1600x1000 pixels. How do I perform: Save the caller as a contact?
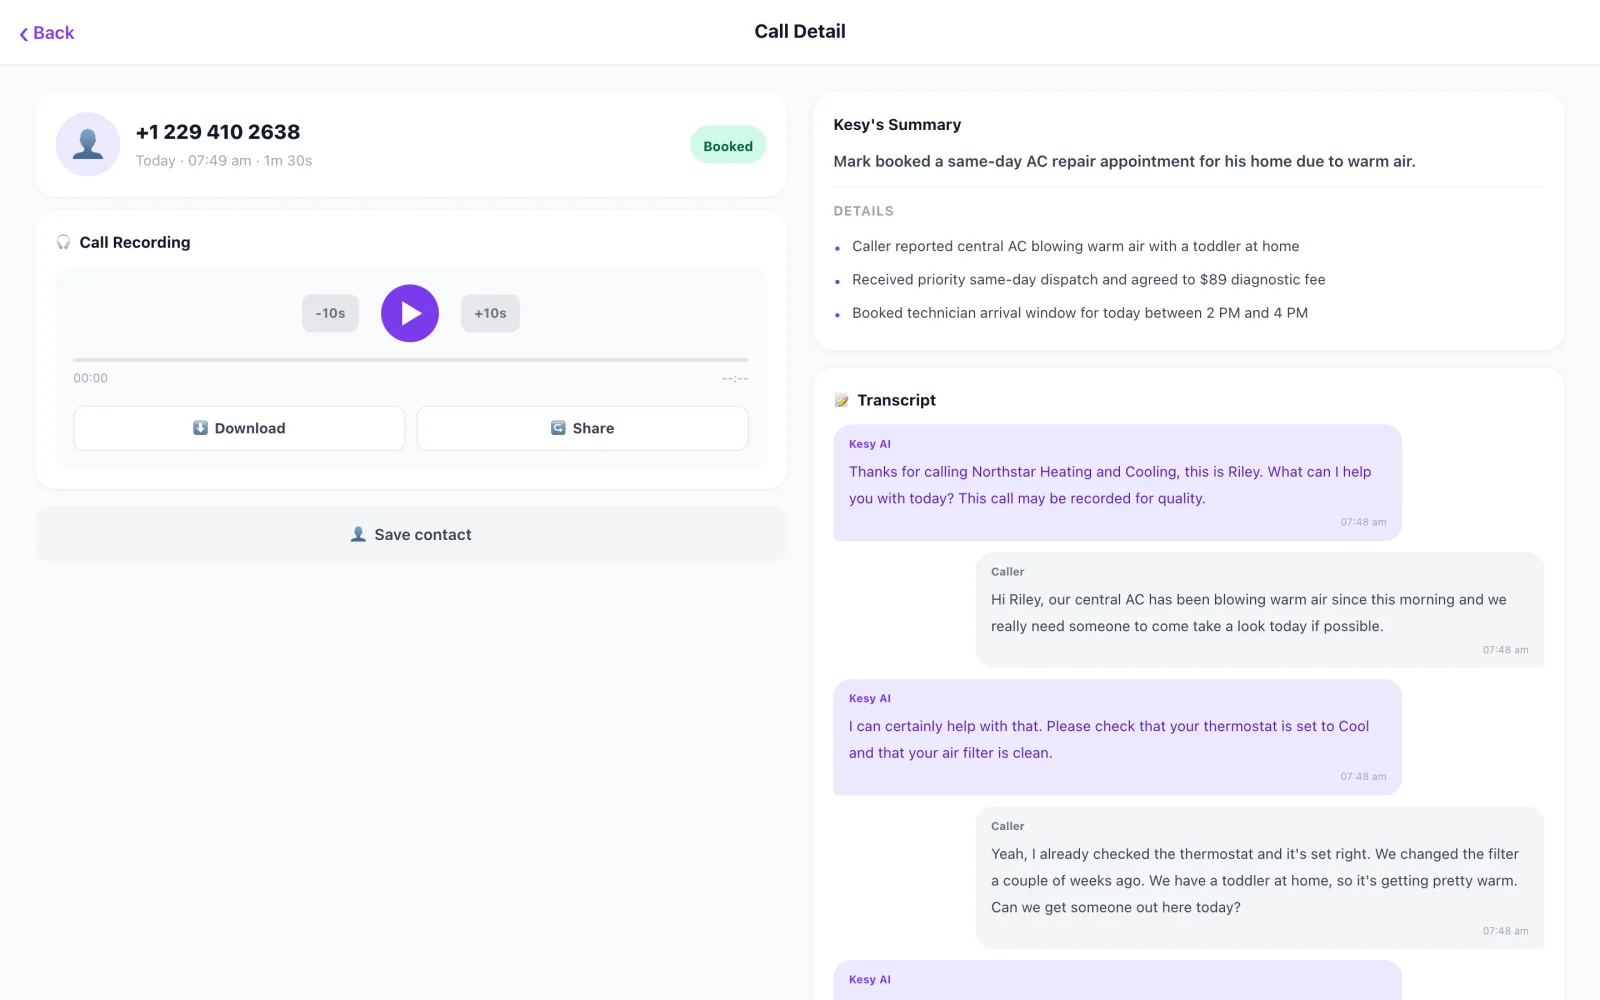coord(411,534)
